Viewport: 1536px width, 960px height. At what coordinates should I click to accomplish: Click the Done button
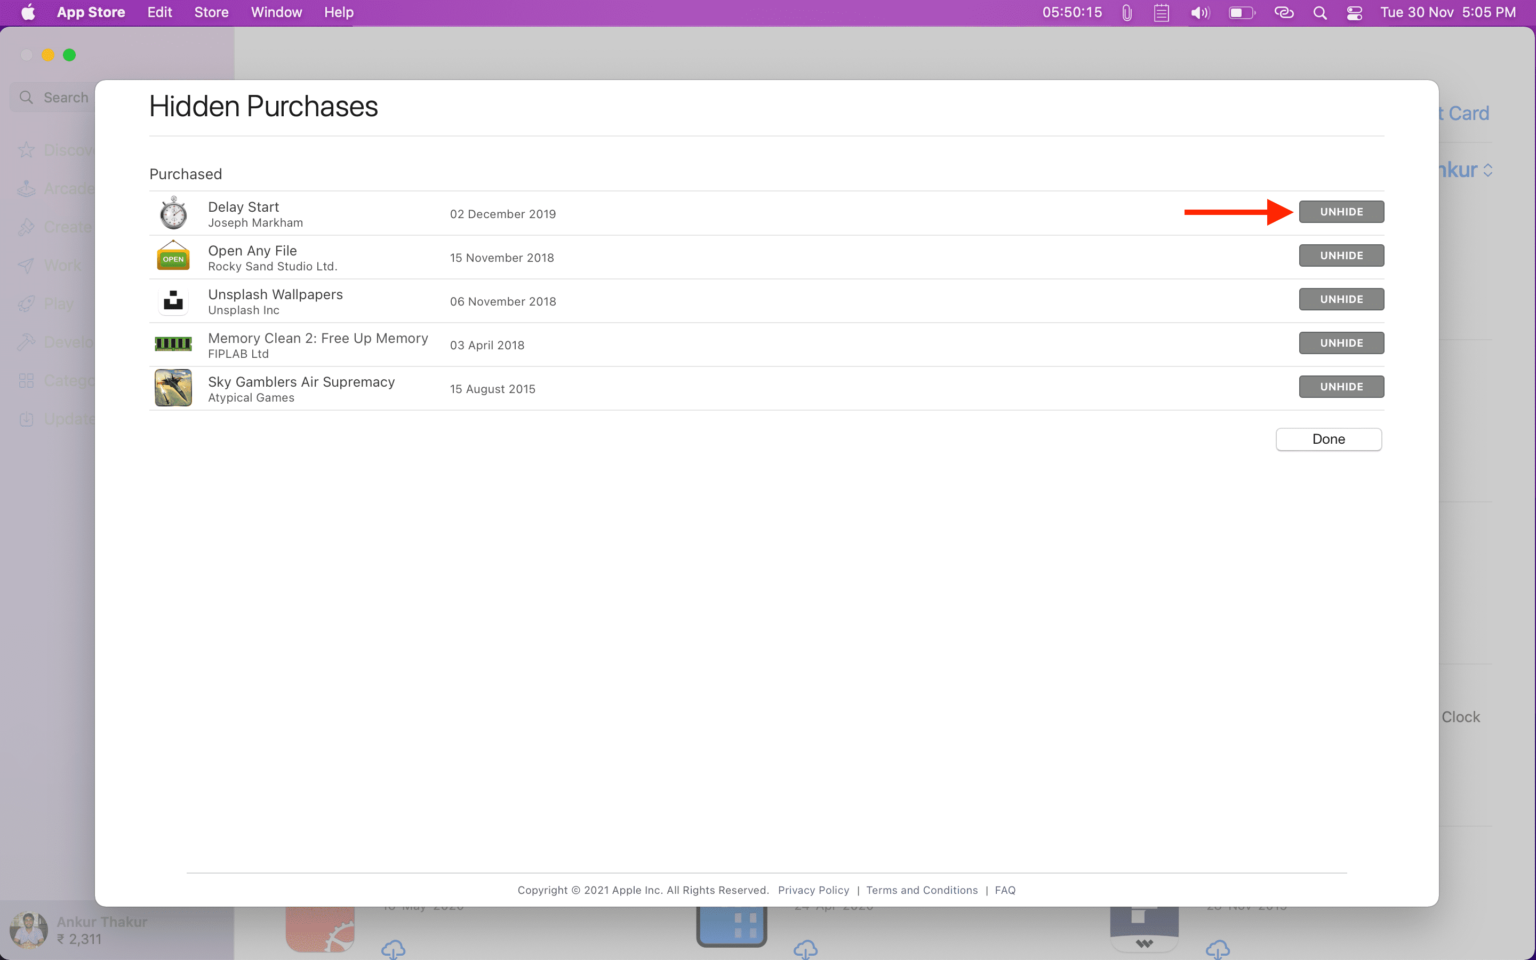1328,439
